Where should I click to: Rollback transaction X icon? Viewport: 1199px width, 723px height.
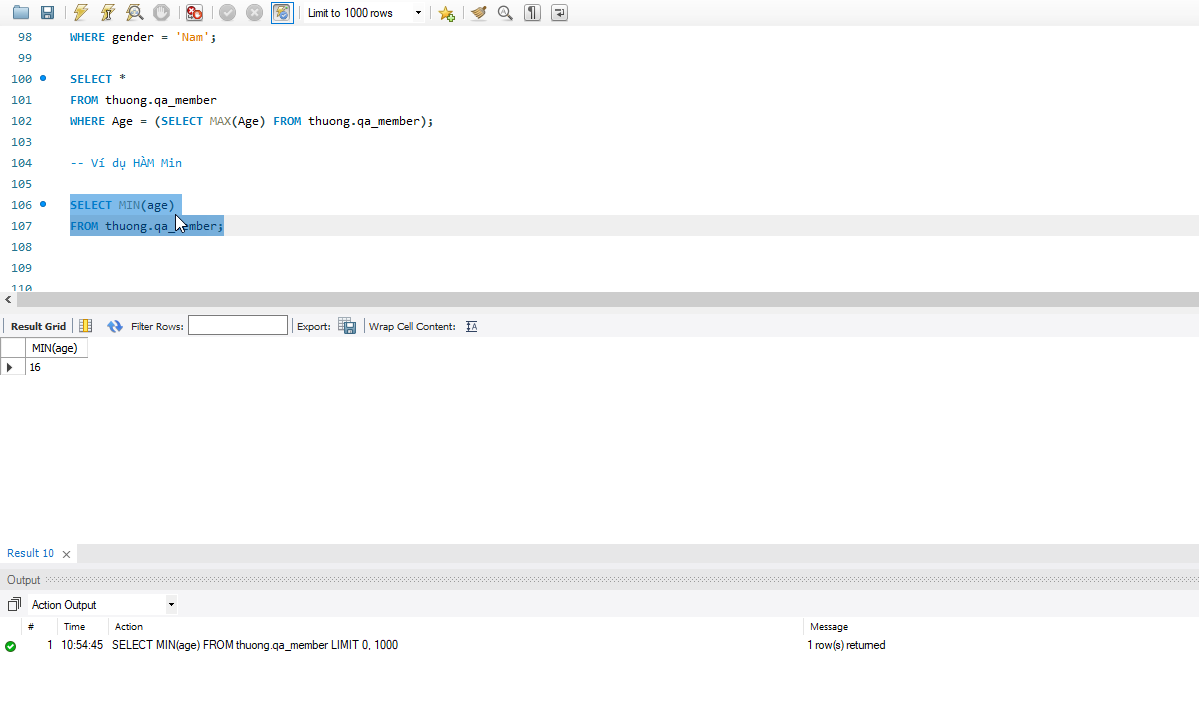pyautogui.click(x=255, y=12)
